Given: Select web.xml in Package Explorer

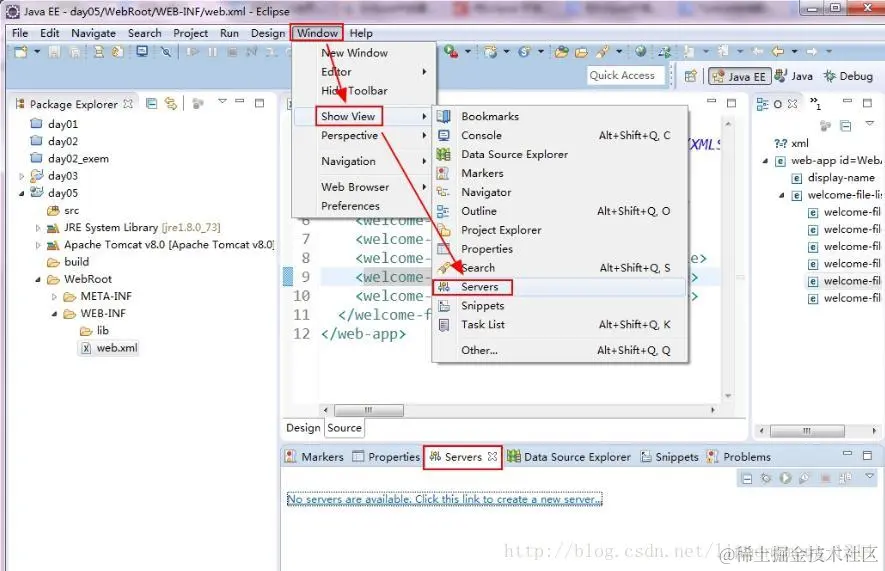Looking at the screenshot, I should pyautogui.click(x=110, y=348).
